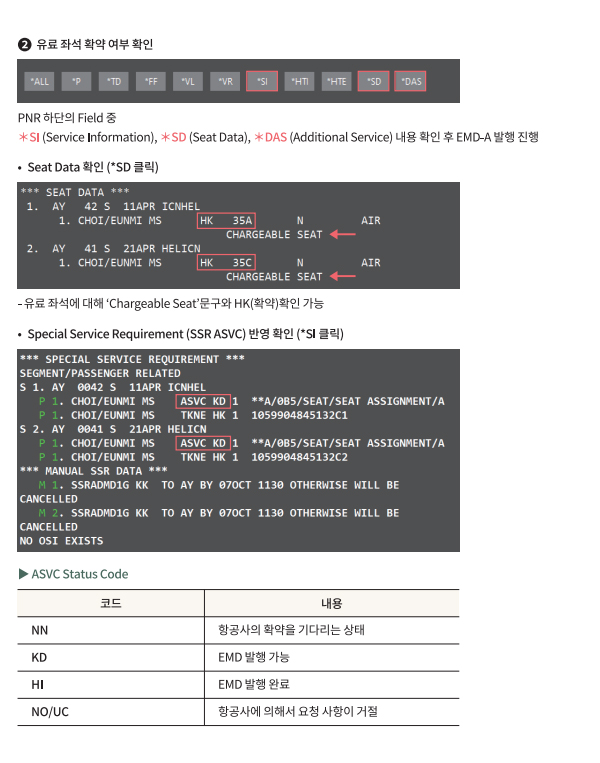Click *SI to view service information

[x=262, y=81]
